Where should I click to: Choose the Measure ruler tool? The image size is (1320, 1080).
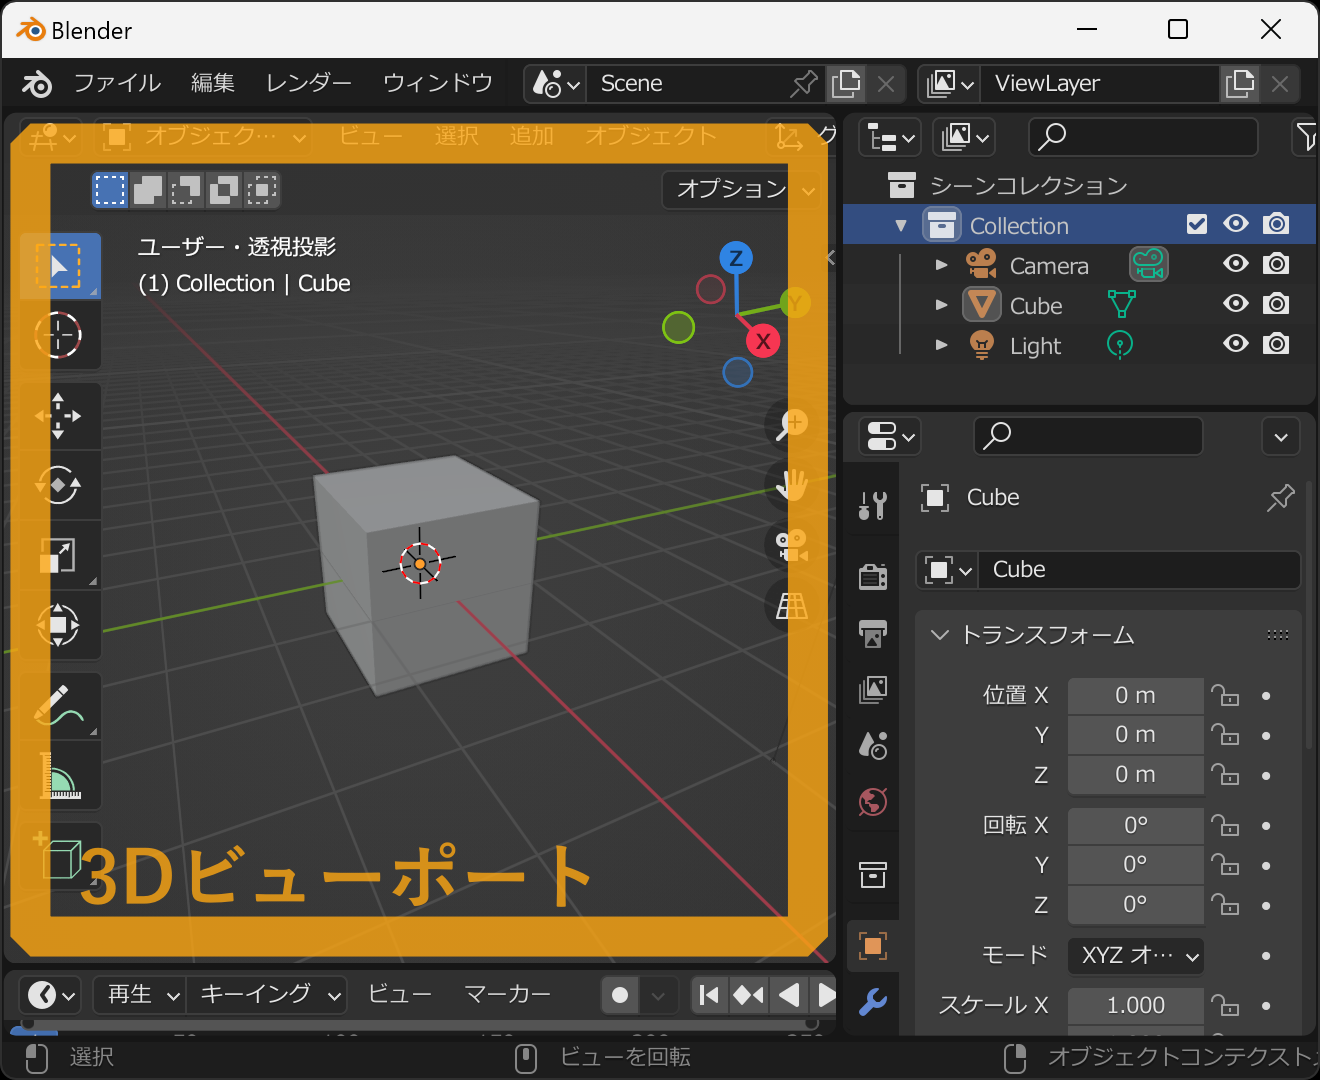[x=60, y=776]
